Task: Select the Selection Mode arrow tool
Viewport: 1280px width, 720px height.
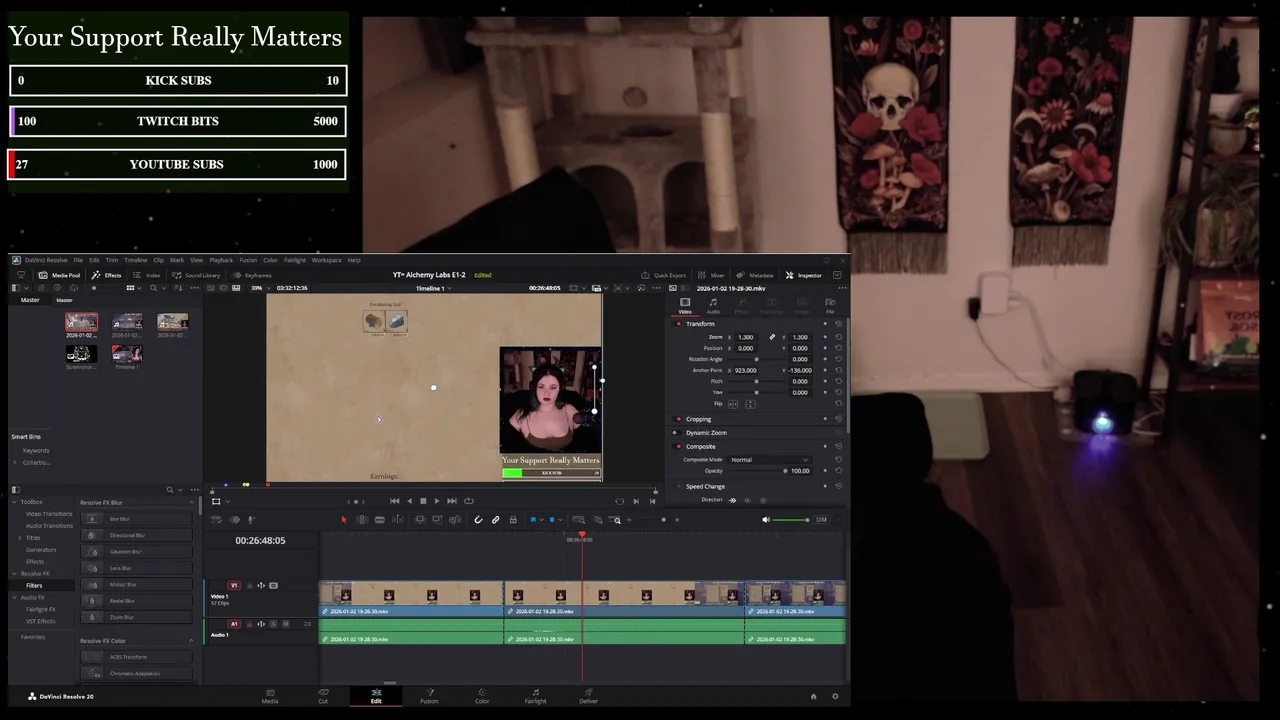Action: pyautogui.click(x=344, y=520)
